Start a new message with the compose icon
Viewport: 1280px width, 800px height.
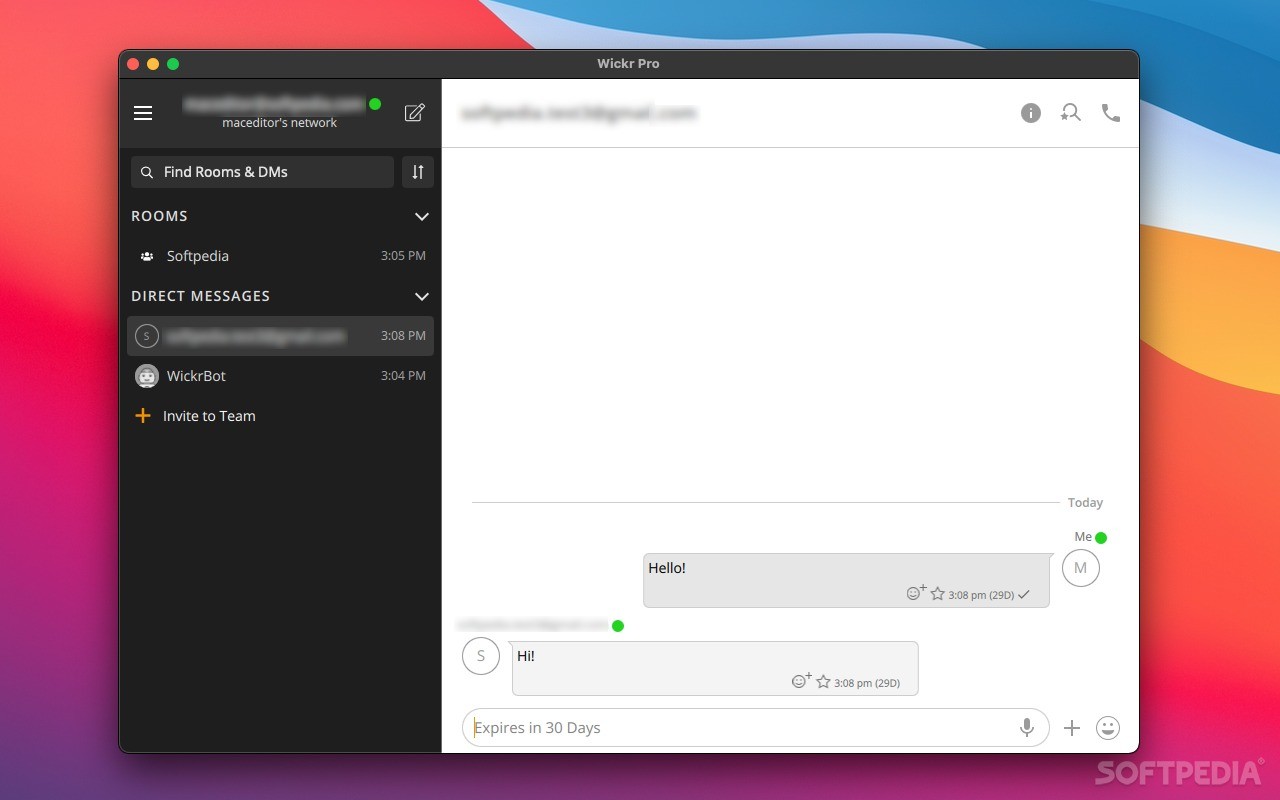pos(414,112)
